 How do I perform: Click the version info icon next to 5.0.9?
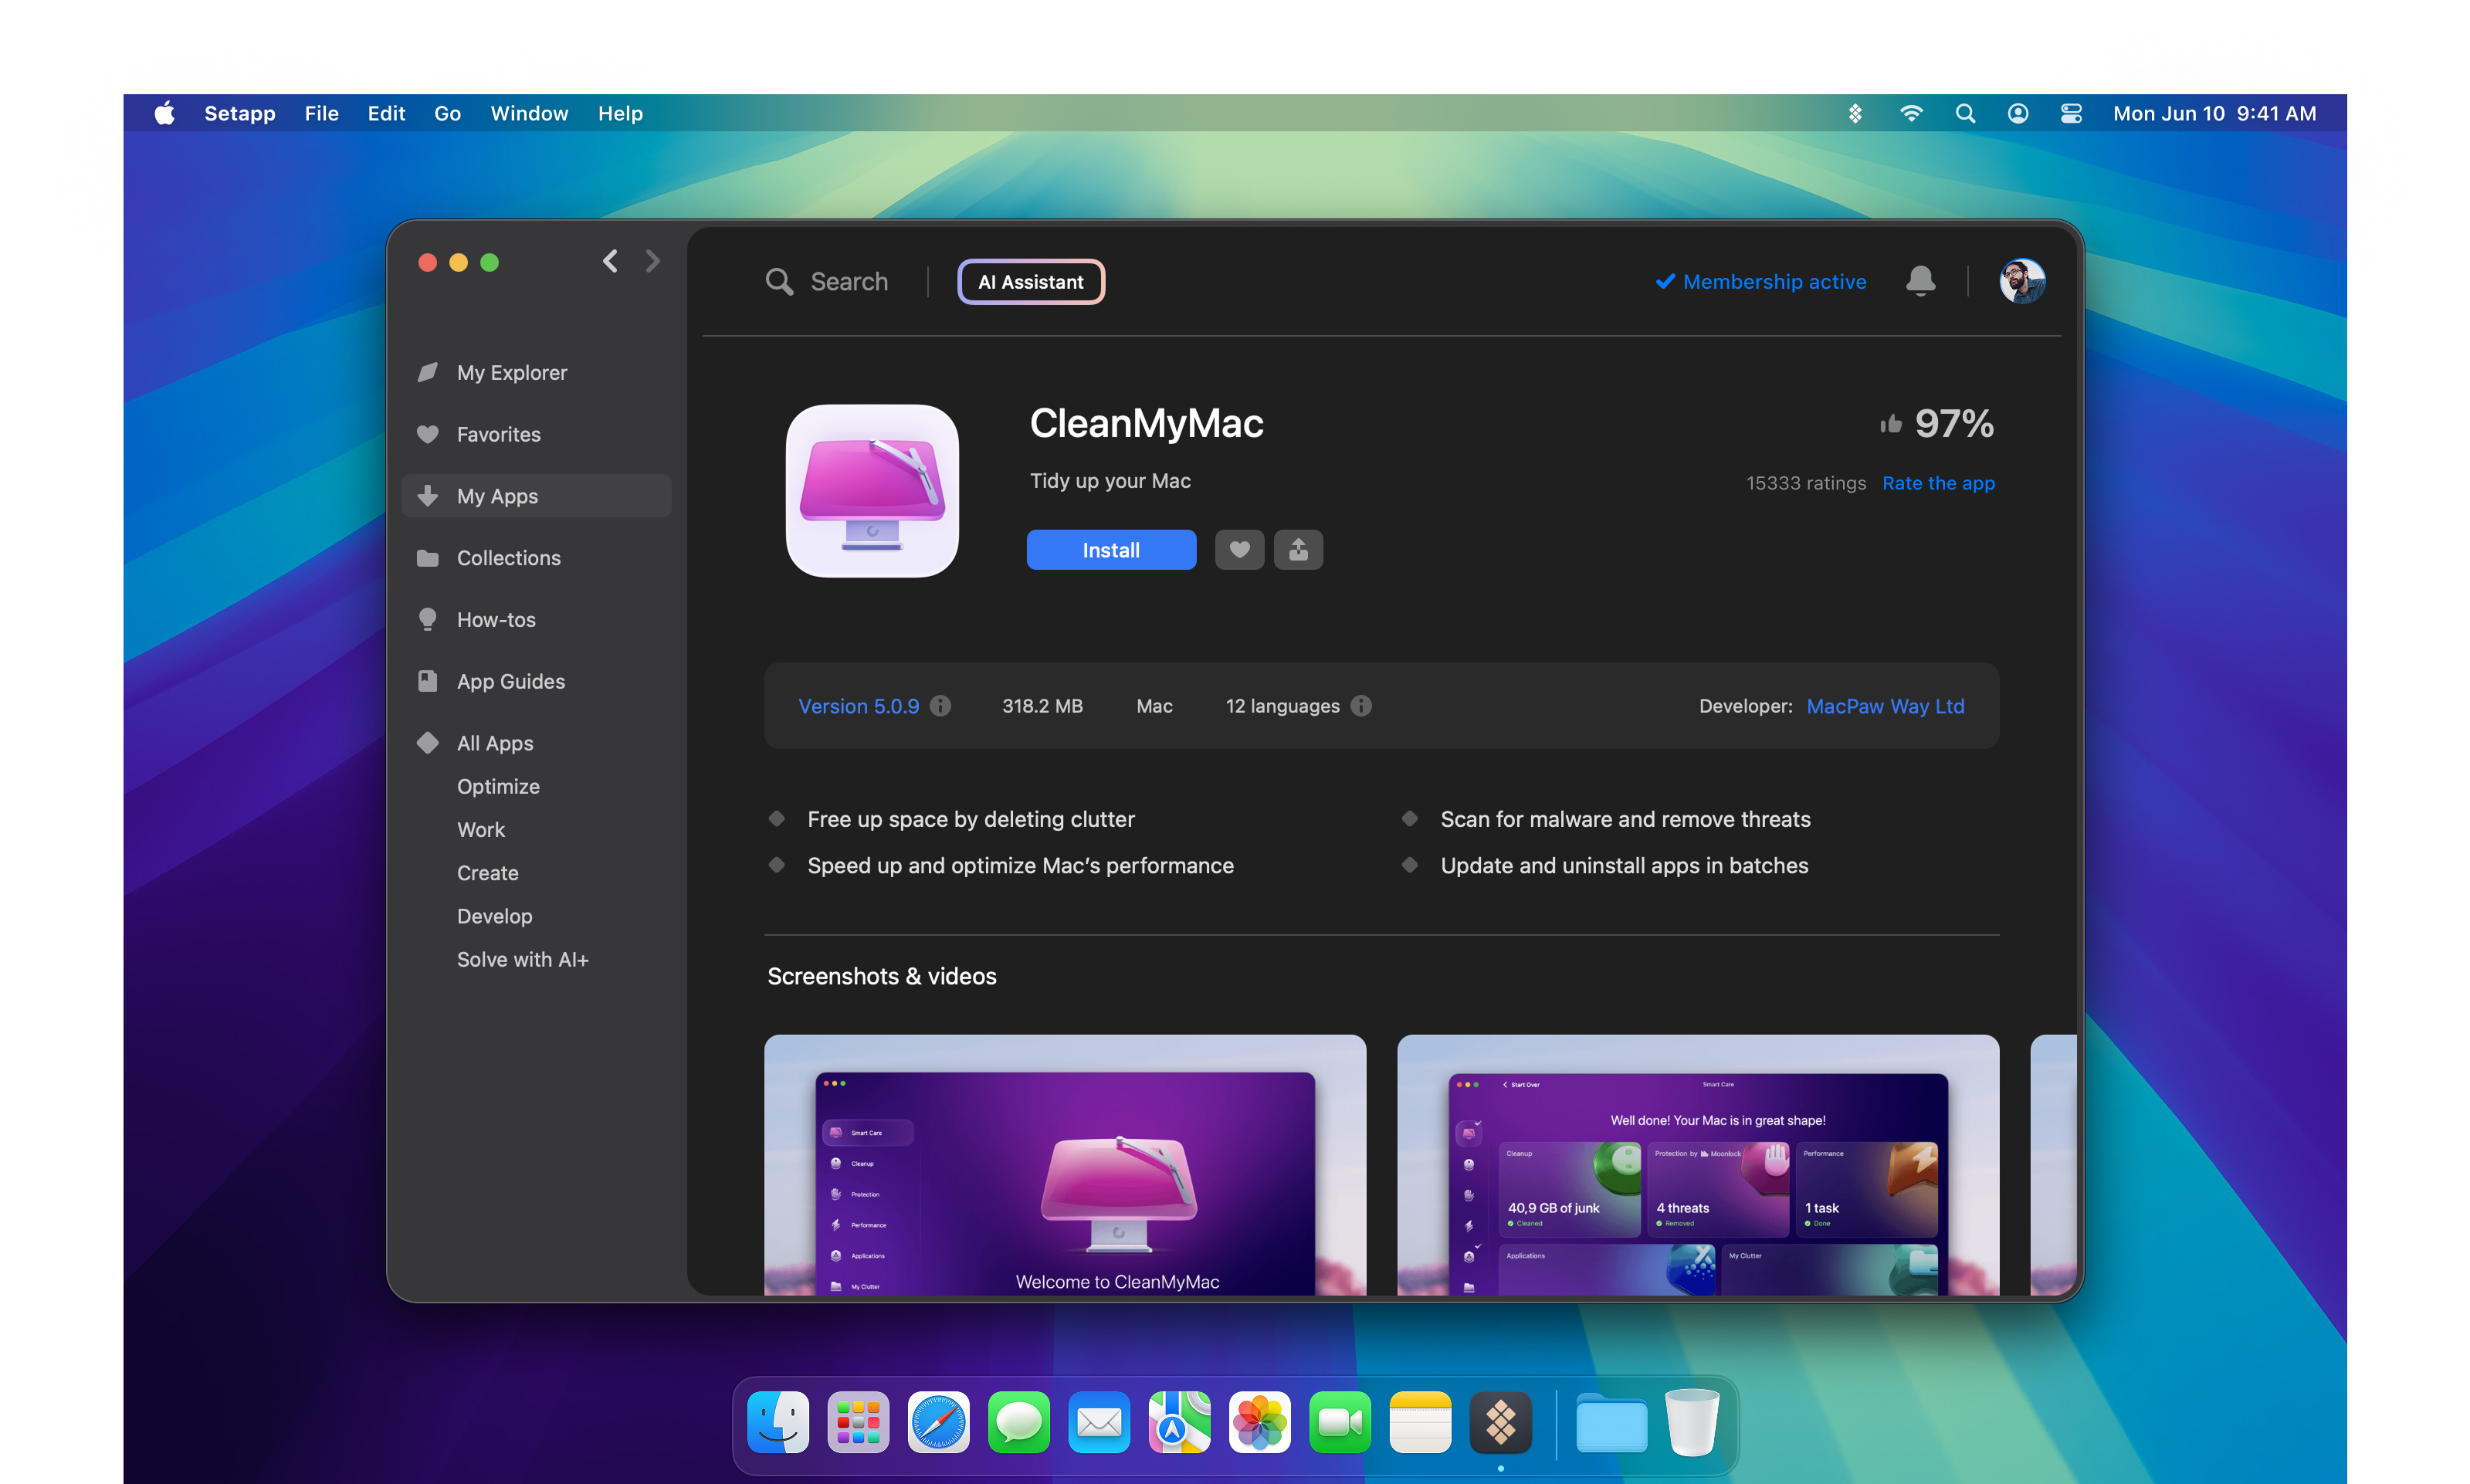(x=940, y=706)
